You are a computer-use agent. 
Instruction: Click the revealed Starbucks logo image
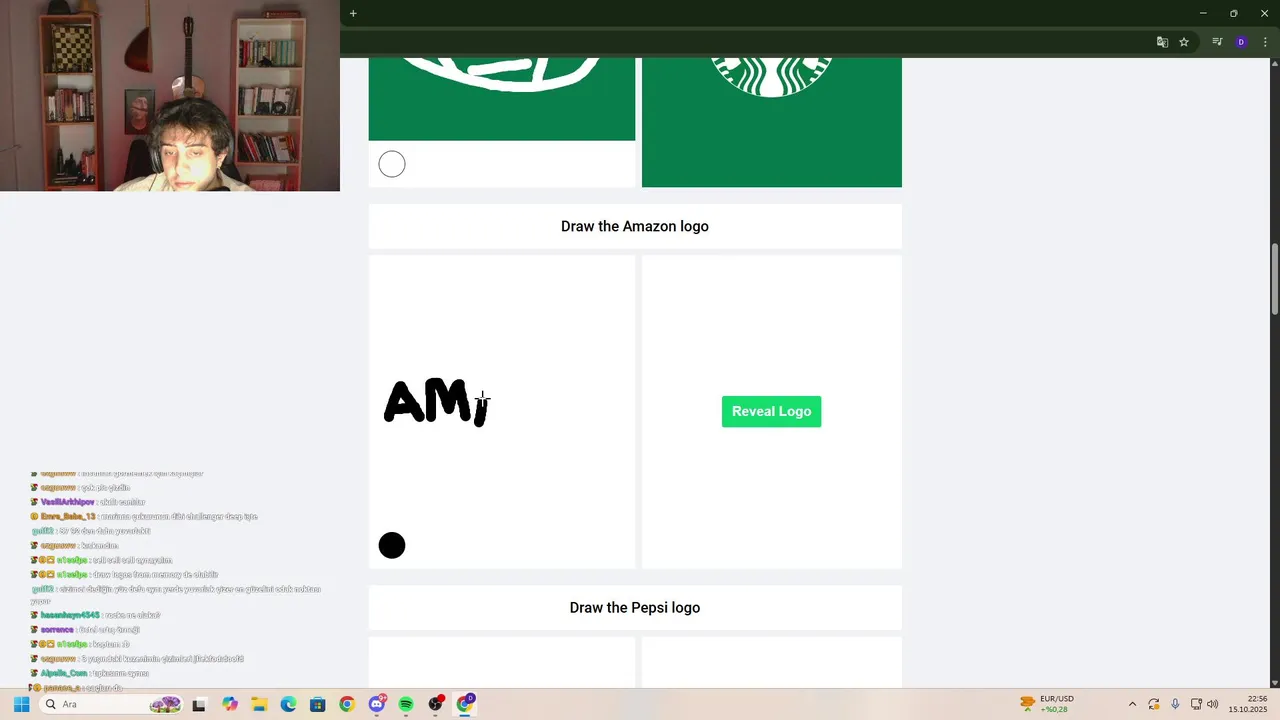(x=771, y=122)
